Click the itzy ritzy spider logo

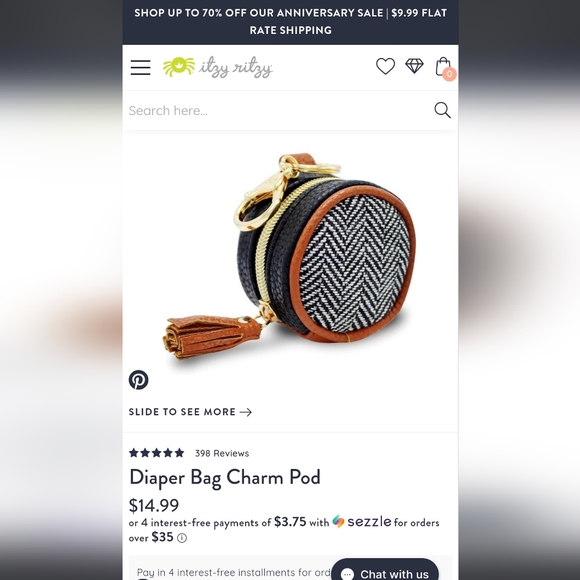pos(218,67)
